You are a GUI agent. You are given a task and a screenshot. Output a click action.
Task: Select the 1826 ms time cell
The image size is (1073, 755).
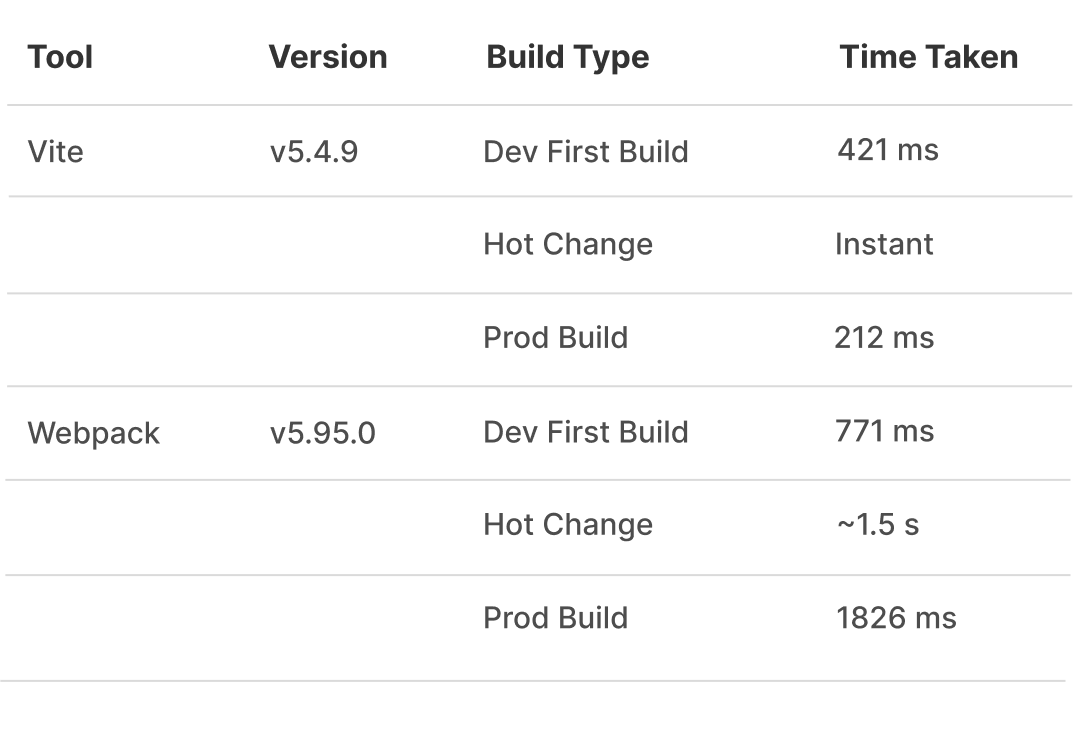(x=896, y=618)
